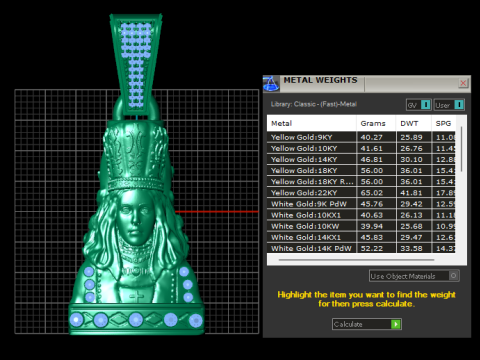Select Yellow Gold:22KY row
This screenshot has width=480, height=360.
361,193
